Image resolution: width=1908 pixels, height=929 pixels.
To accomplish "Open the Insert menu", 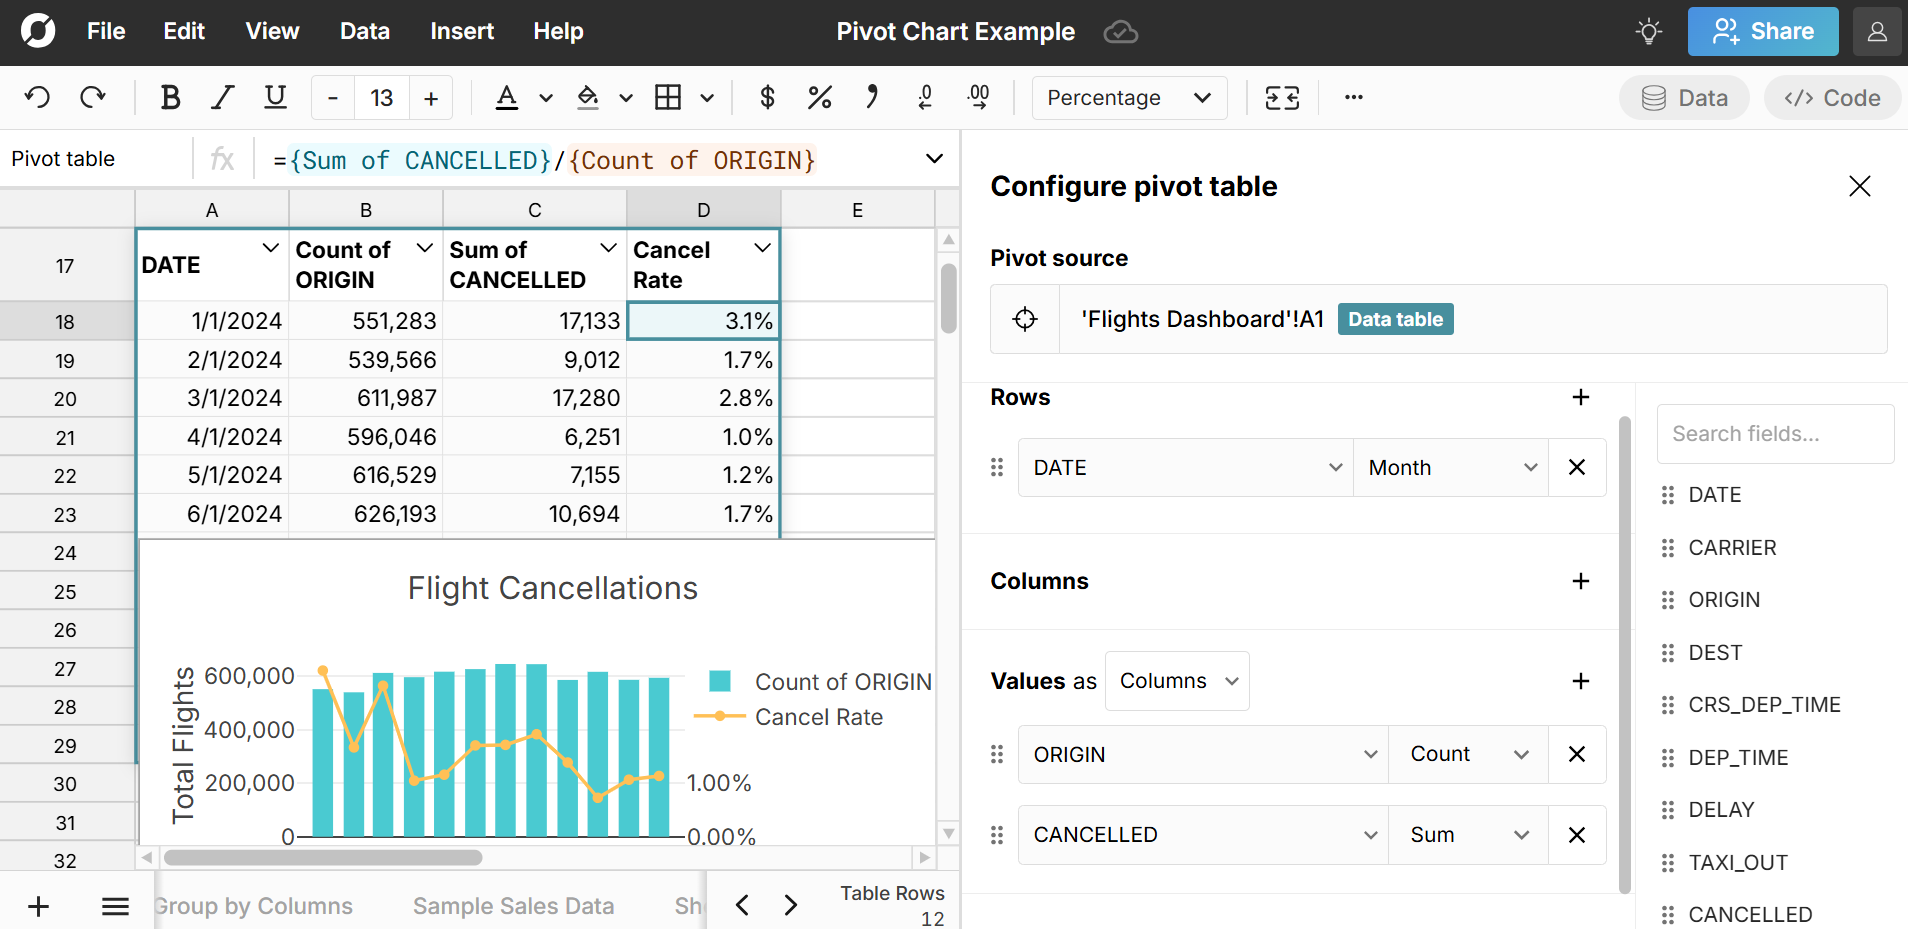I will pos(462,31).
